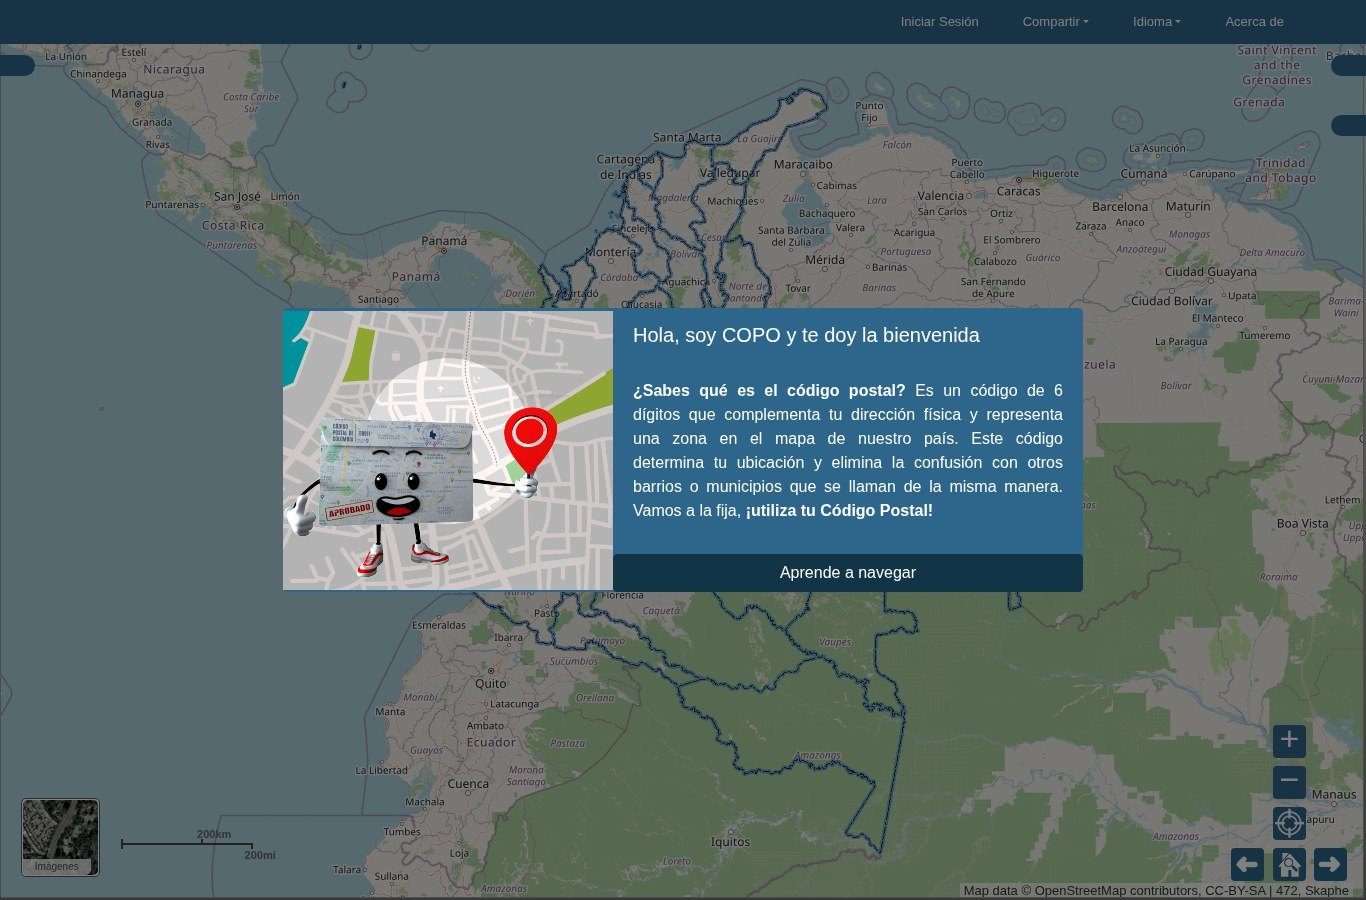1366x900 pixels.
Task: Open the Acerca de menu item
Action: coord(1254,21)
